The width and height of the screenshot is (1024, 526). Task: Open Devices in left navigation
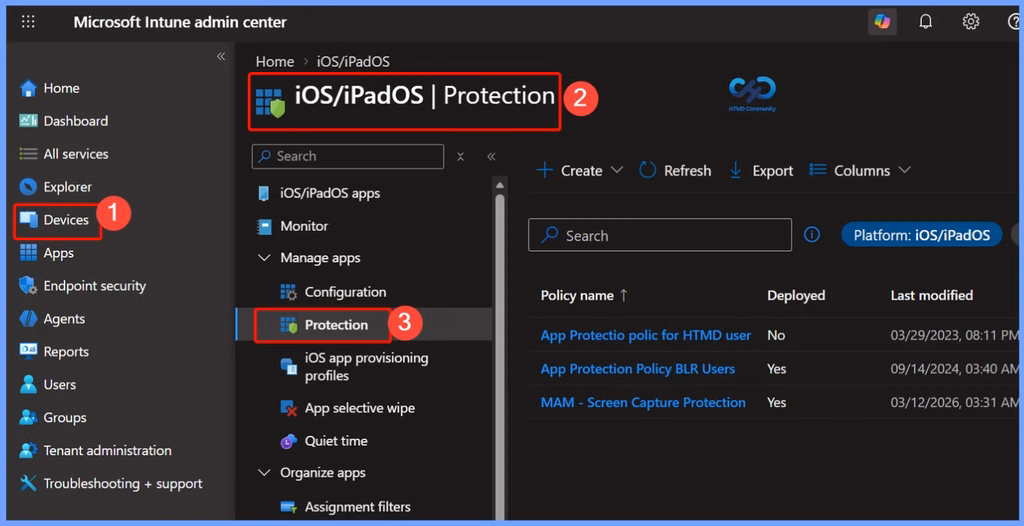coord(66,220)
